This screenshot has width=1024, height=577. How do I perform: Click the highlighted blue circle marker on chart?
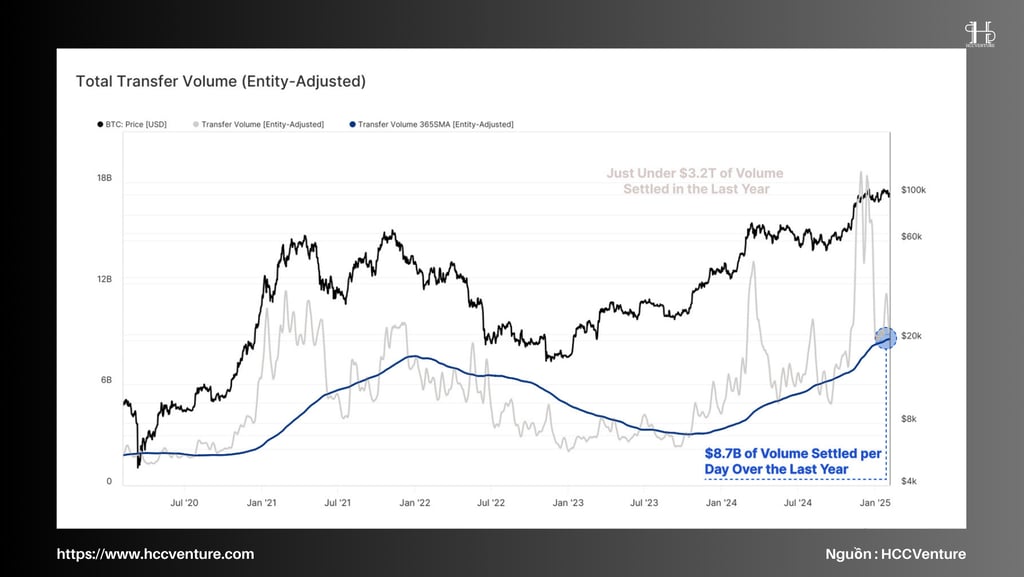click(x=886, y=338)
